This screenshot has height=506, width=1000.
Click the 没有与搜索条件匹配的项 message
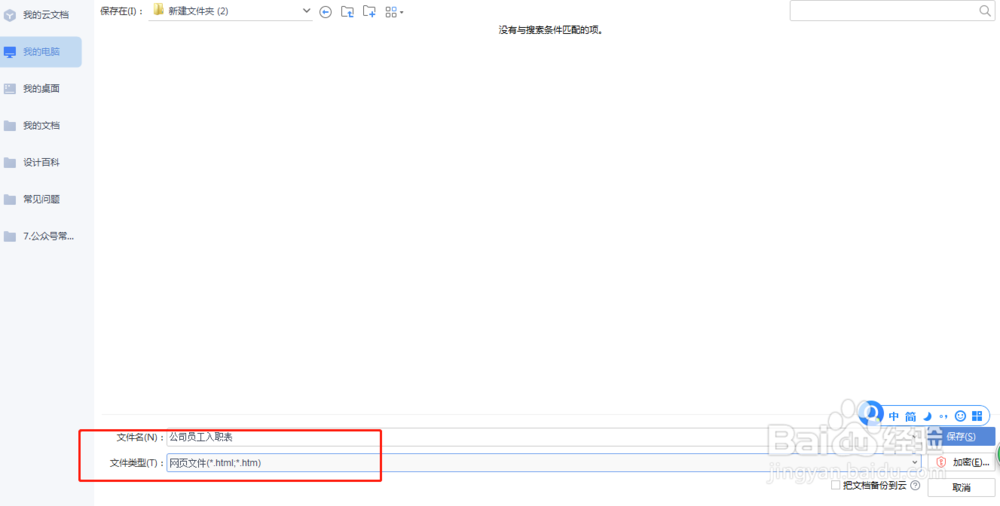[x=550, y=30]
